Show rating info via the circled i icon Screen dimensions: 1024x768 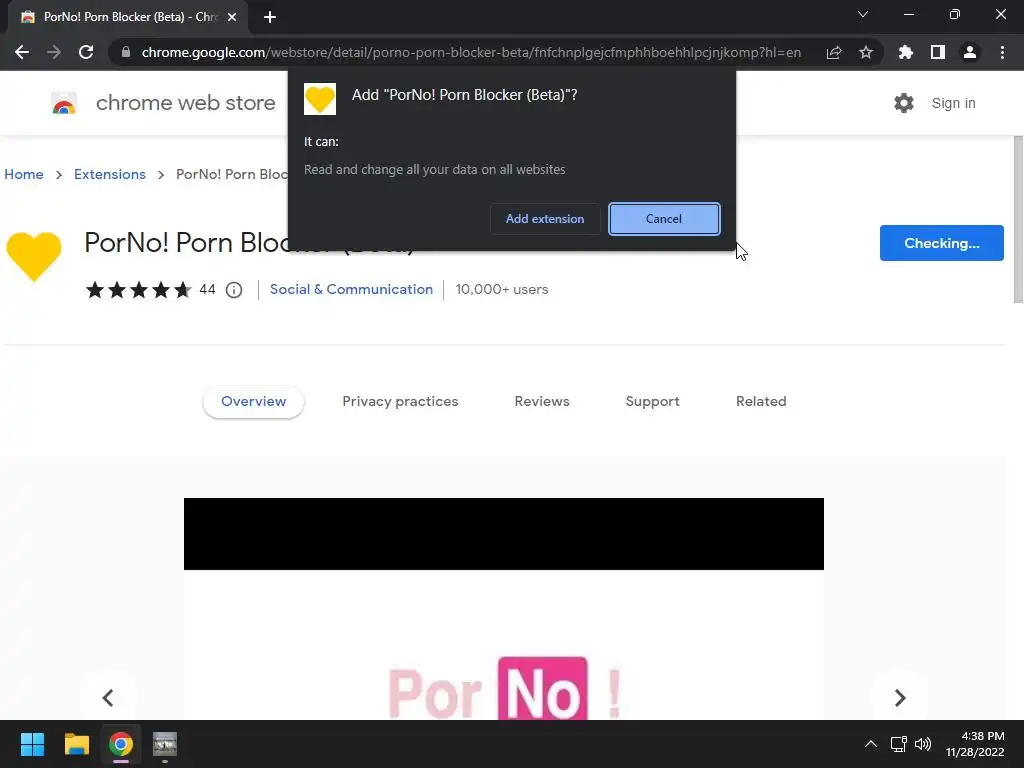coord(234,290)
